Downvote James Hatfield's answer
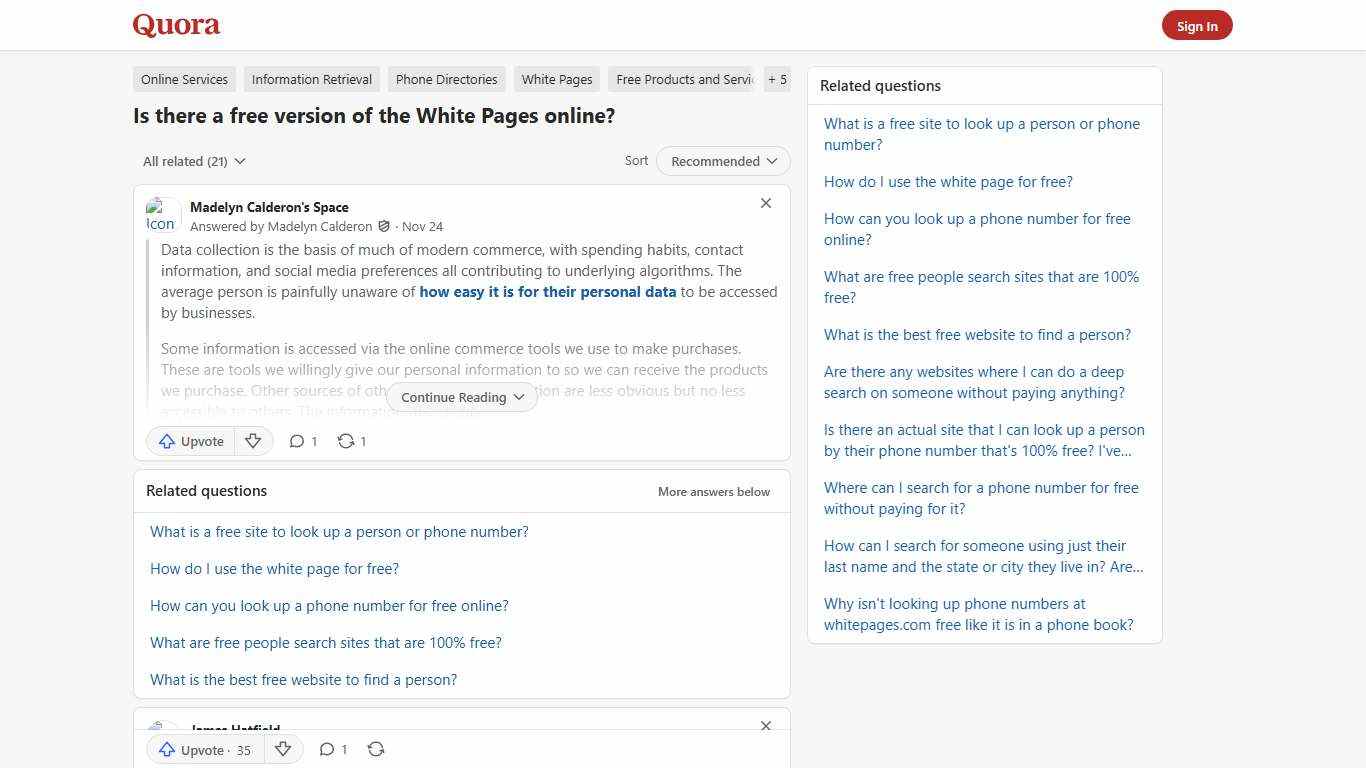1366x768 pixels. (x=283, y=749)
